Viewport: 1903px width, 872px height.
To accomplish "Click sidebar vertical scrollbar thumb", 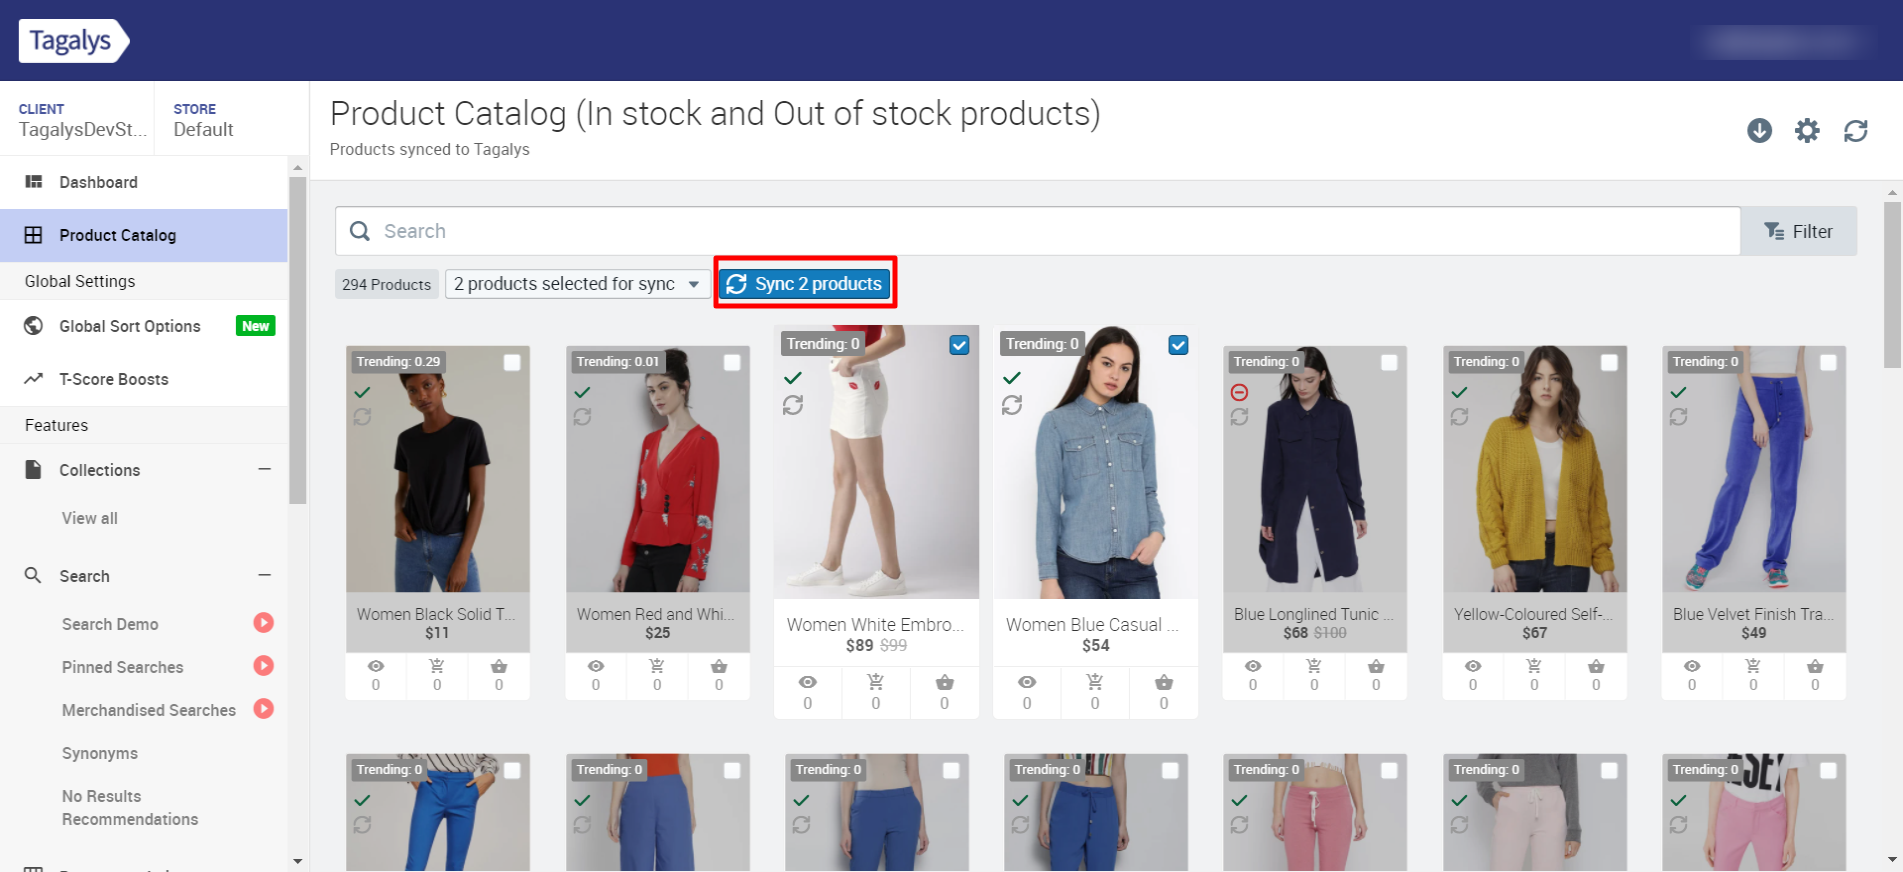I will coord(297,341).
